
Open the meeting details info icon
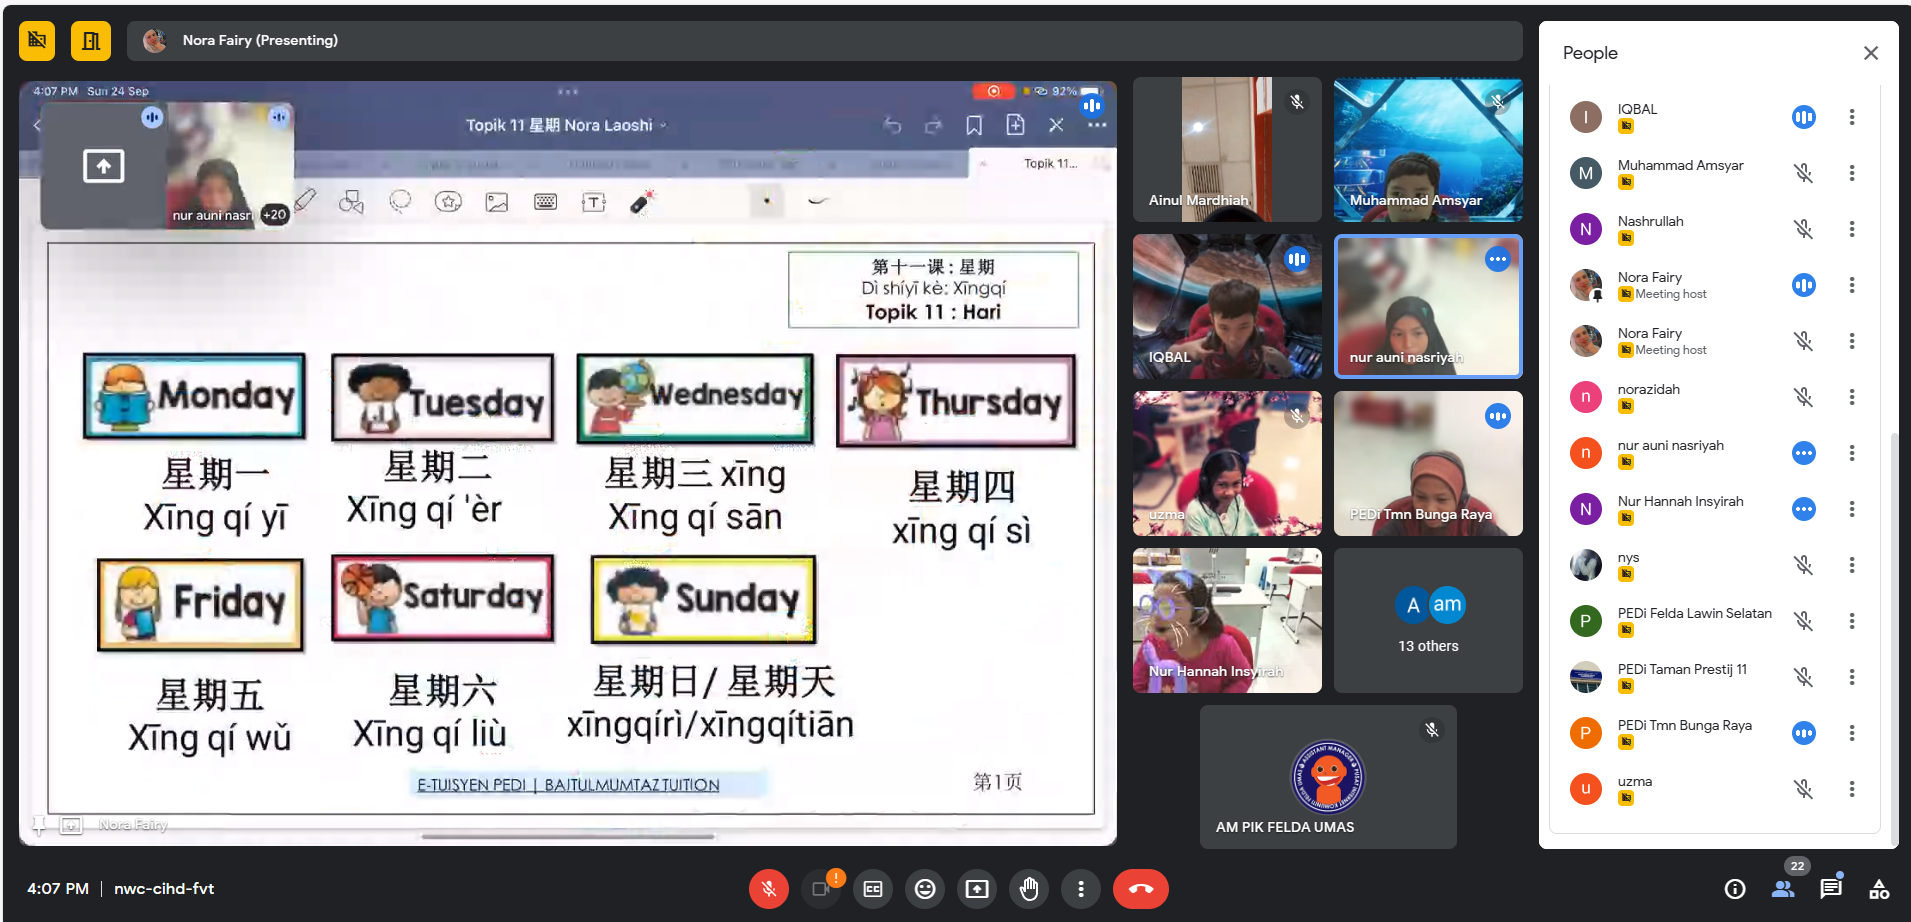pos(1735,889)
